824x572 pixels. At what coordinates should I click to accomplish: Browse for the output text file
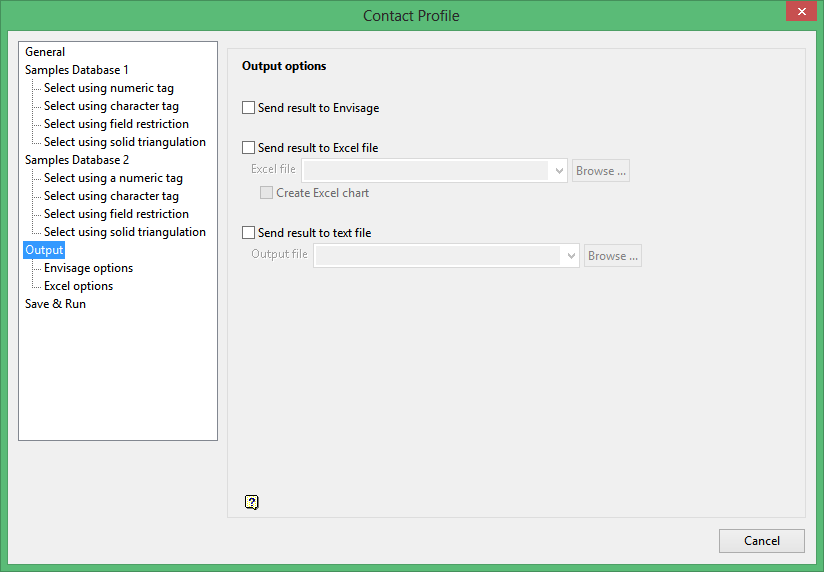613,256
